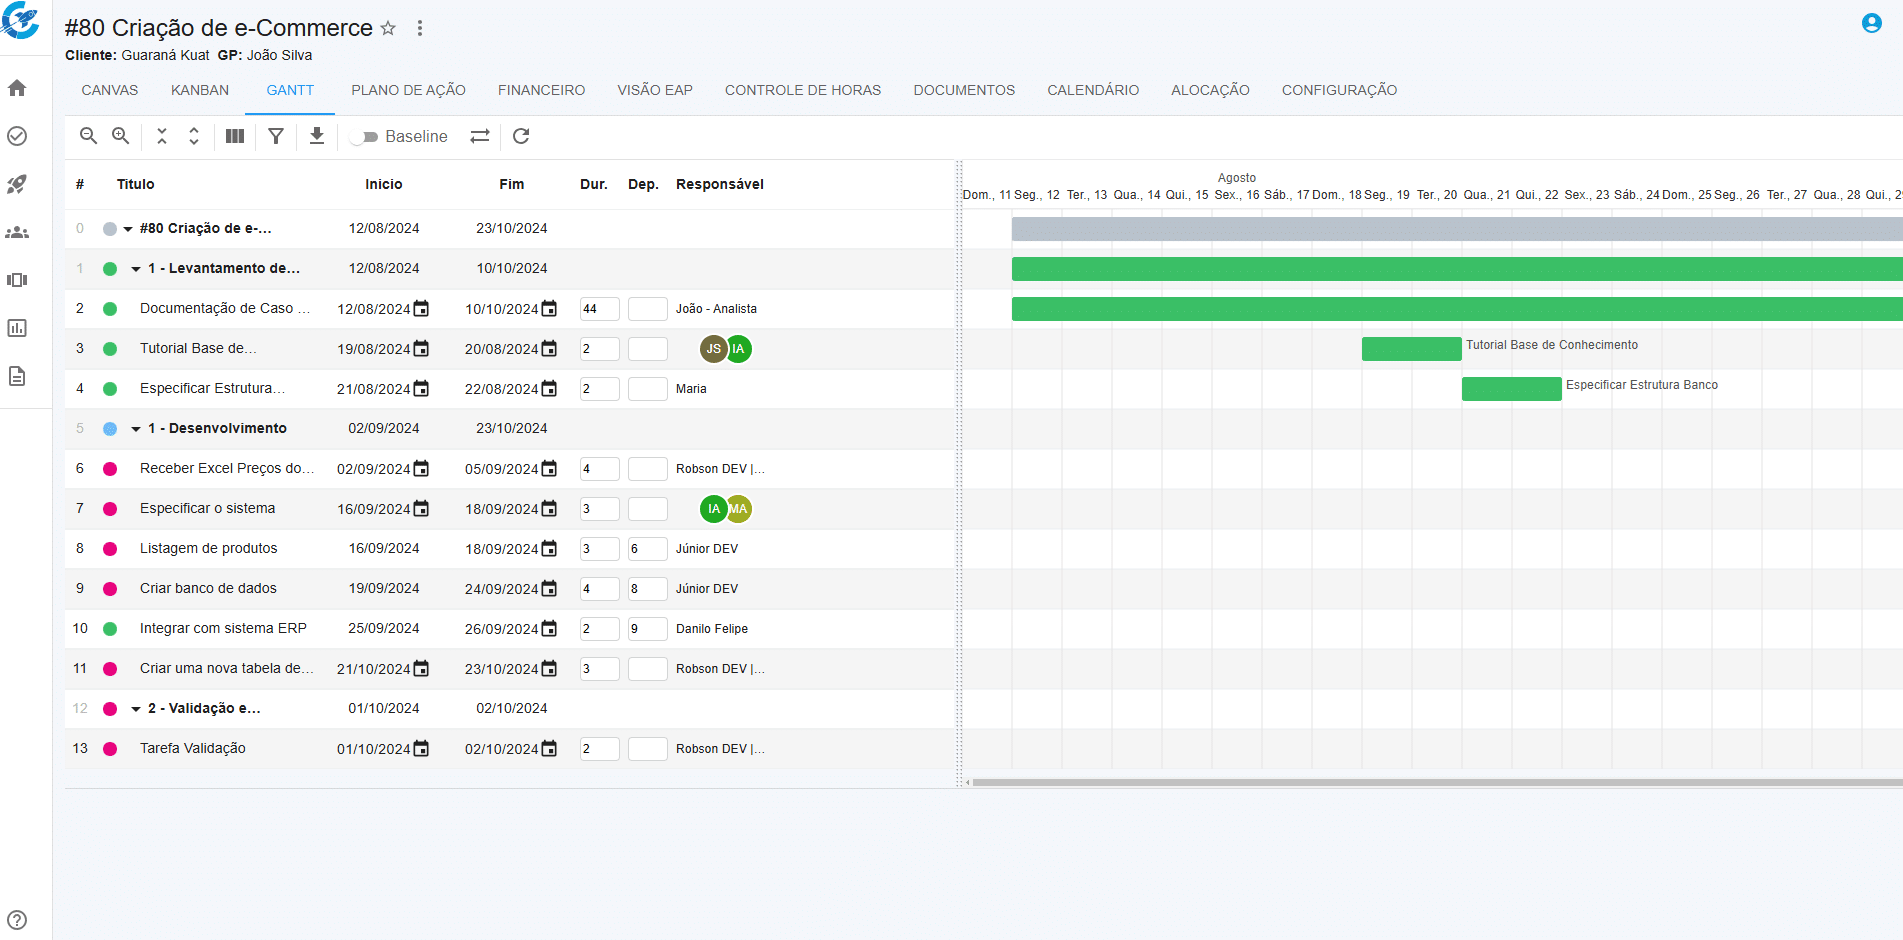Expand all Gantt rows
The image size is (1903, 940).
coord(194,136)
